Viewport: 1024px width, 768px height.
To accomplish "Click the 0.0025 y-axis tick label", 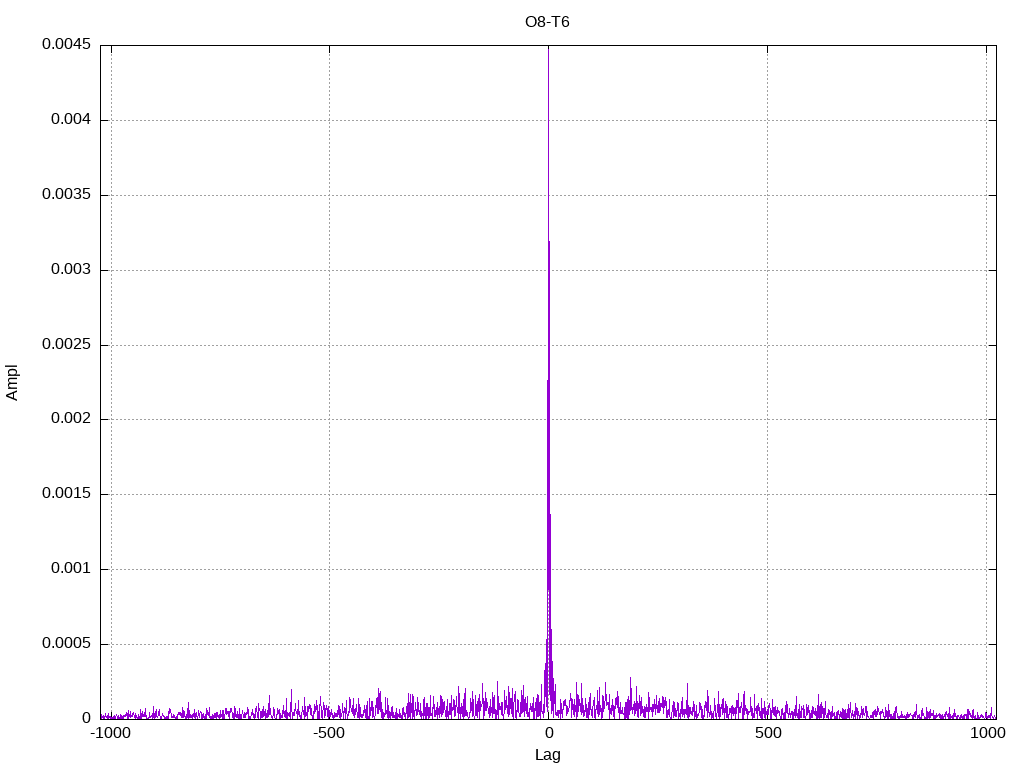I will tap(67, 344).
